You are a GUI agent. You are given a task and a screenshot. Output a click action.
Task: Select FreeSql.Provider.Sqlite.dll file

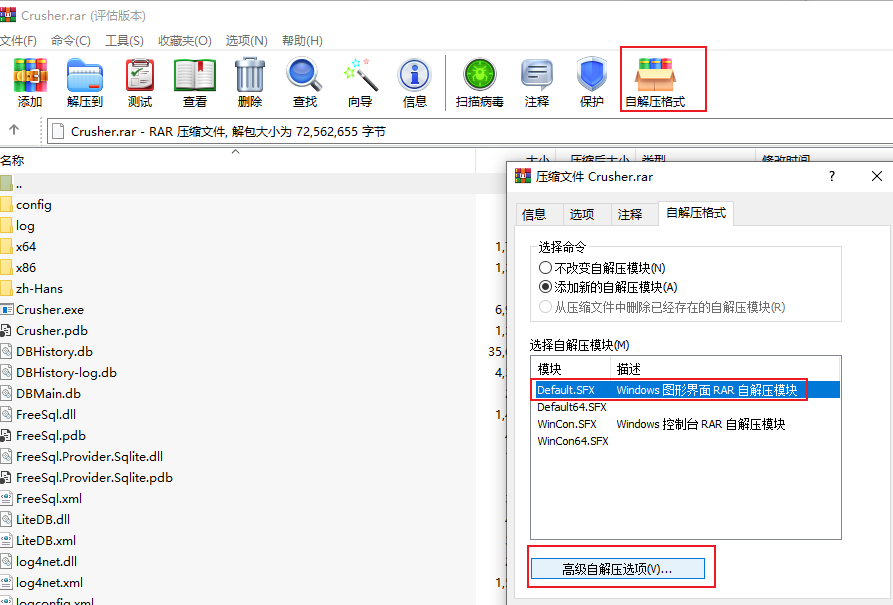coord(89,457)
